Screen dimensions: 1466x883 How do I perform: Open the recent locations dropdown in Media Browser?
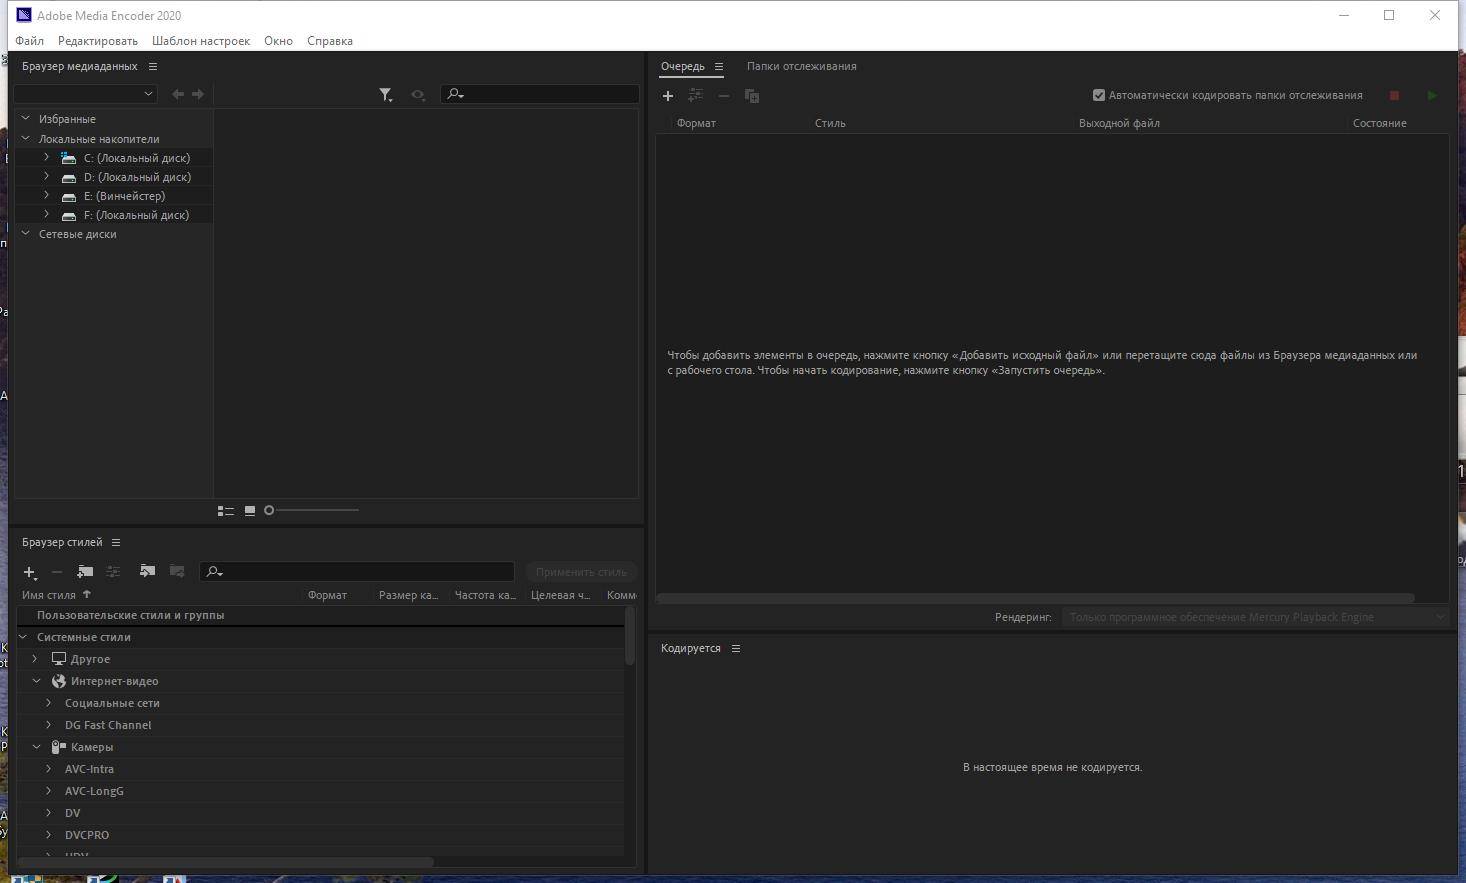pyautogui.click(x=85, y=94)
